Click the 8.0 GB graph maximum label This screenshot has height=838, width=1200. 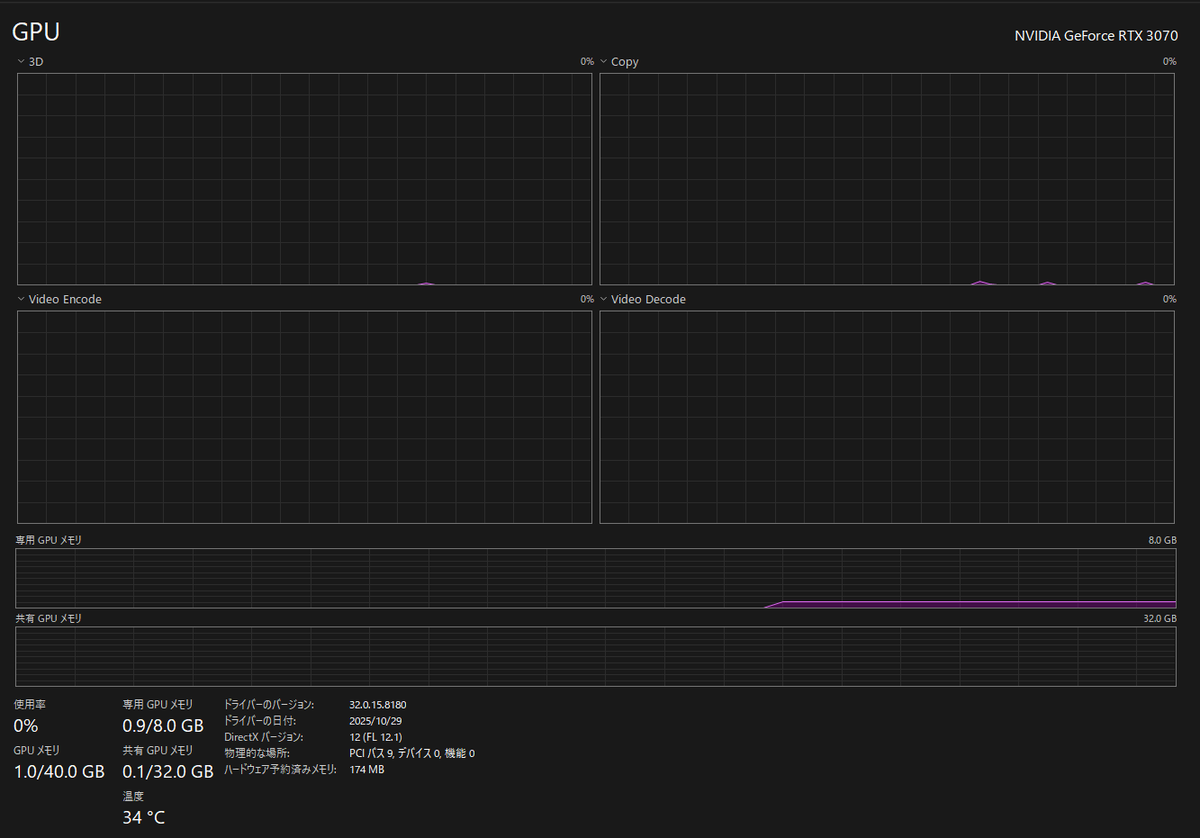[1162, 540]
